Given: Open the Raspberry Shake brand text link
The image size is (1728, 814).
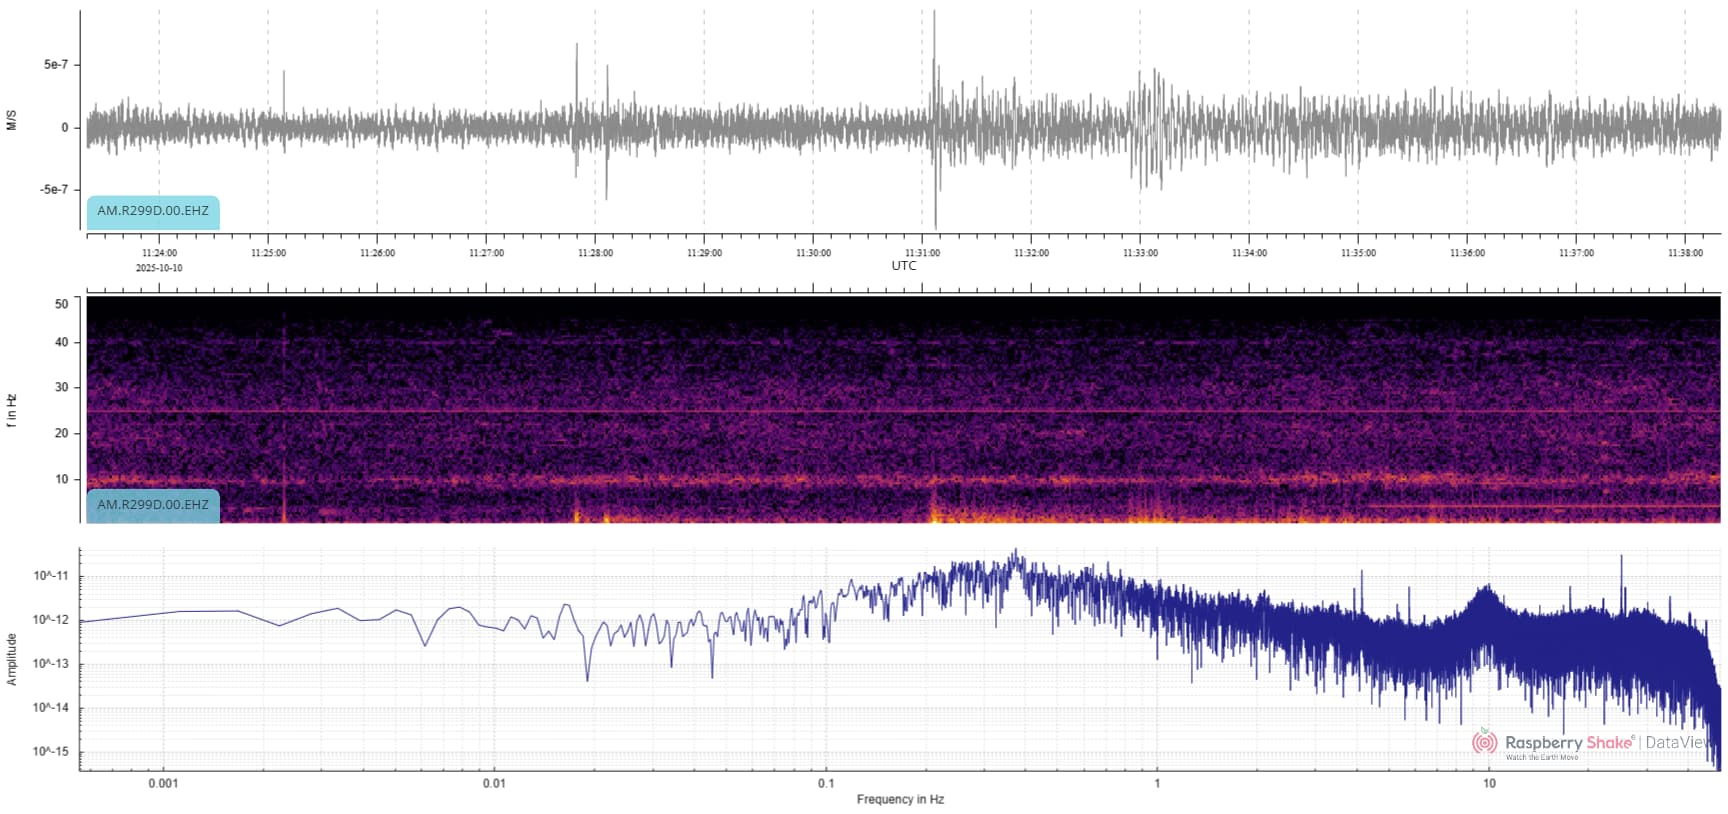Looking at the screenshot, I should coord(1568,742).
